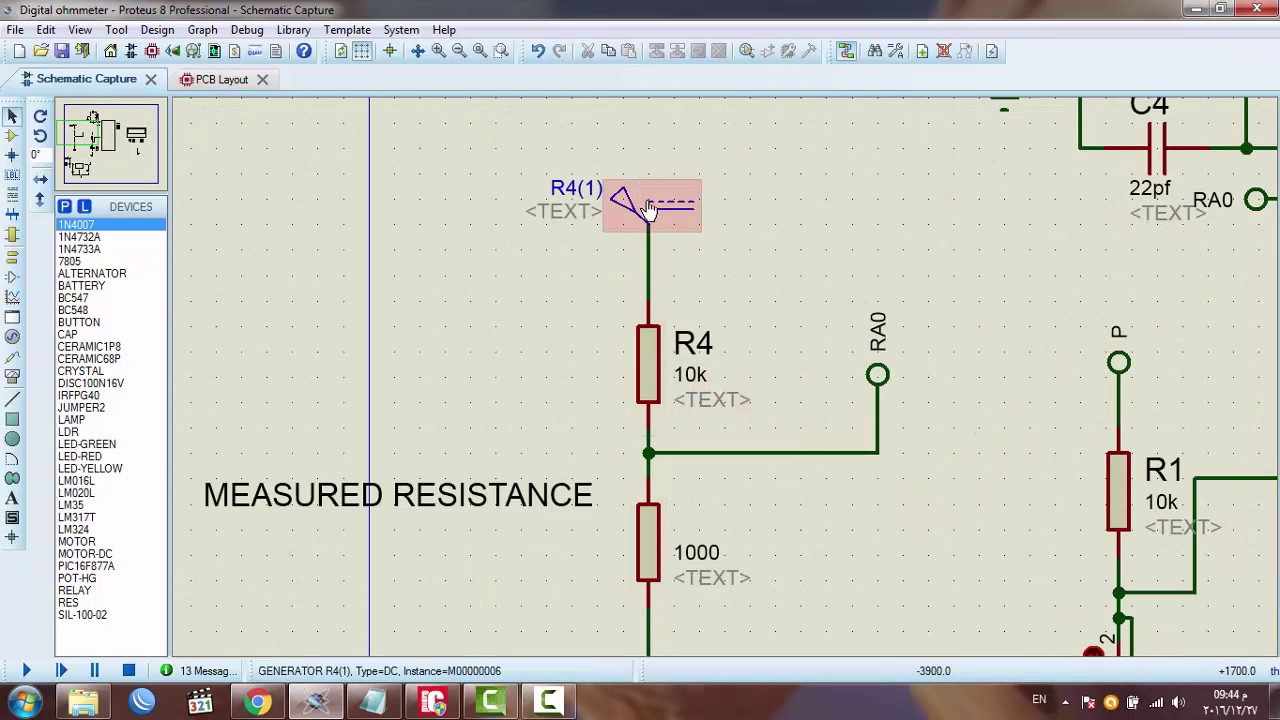Click the Zoom Out magnifier icon

pos(459,51)
